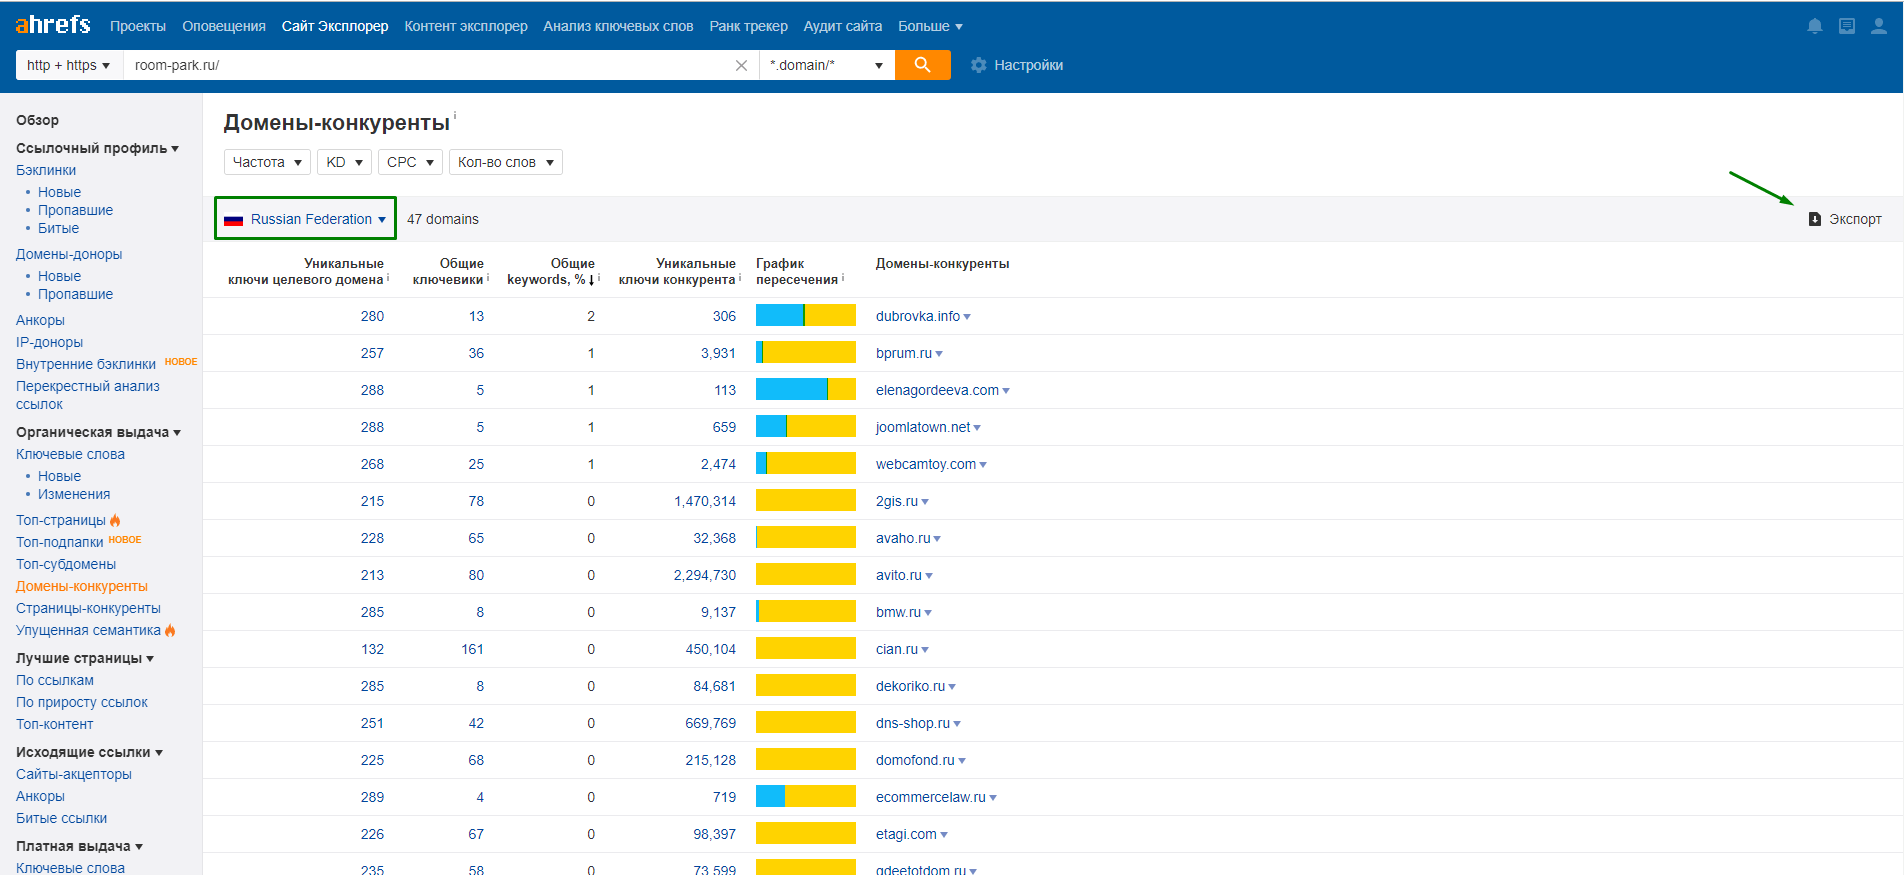Clear the URL field with the X icon
The width and height of the screenshot is (1904, 875).
741,65
